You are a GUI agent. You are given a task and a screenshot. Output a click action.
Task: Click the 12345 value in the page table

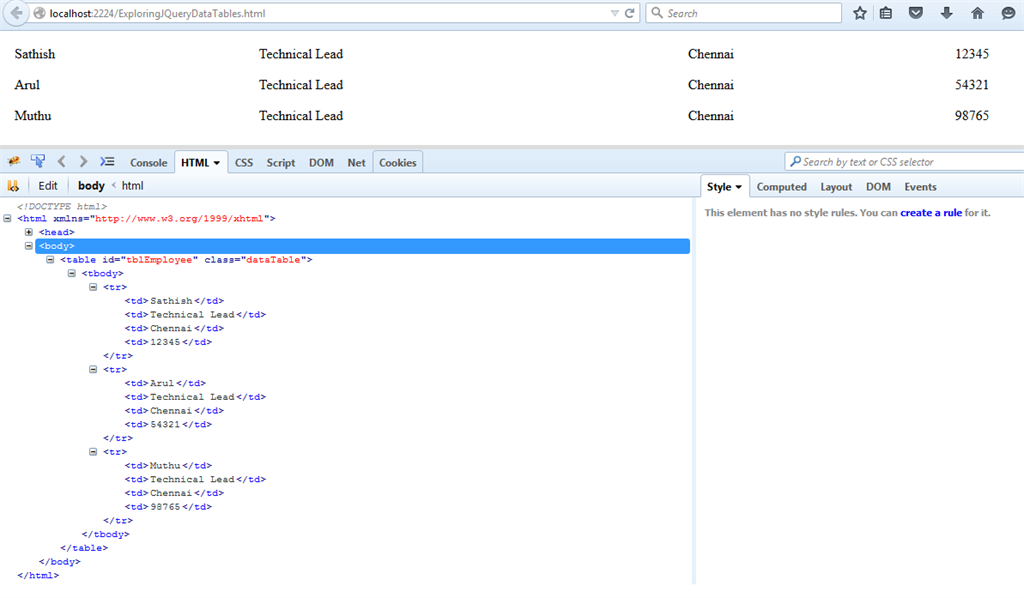pyautogui.click(x=972, y=54)
